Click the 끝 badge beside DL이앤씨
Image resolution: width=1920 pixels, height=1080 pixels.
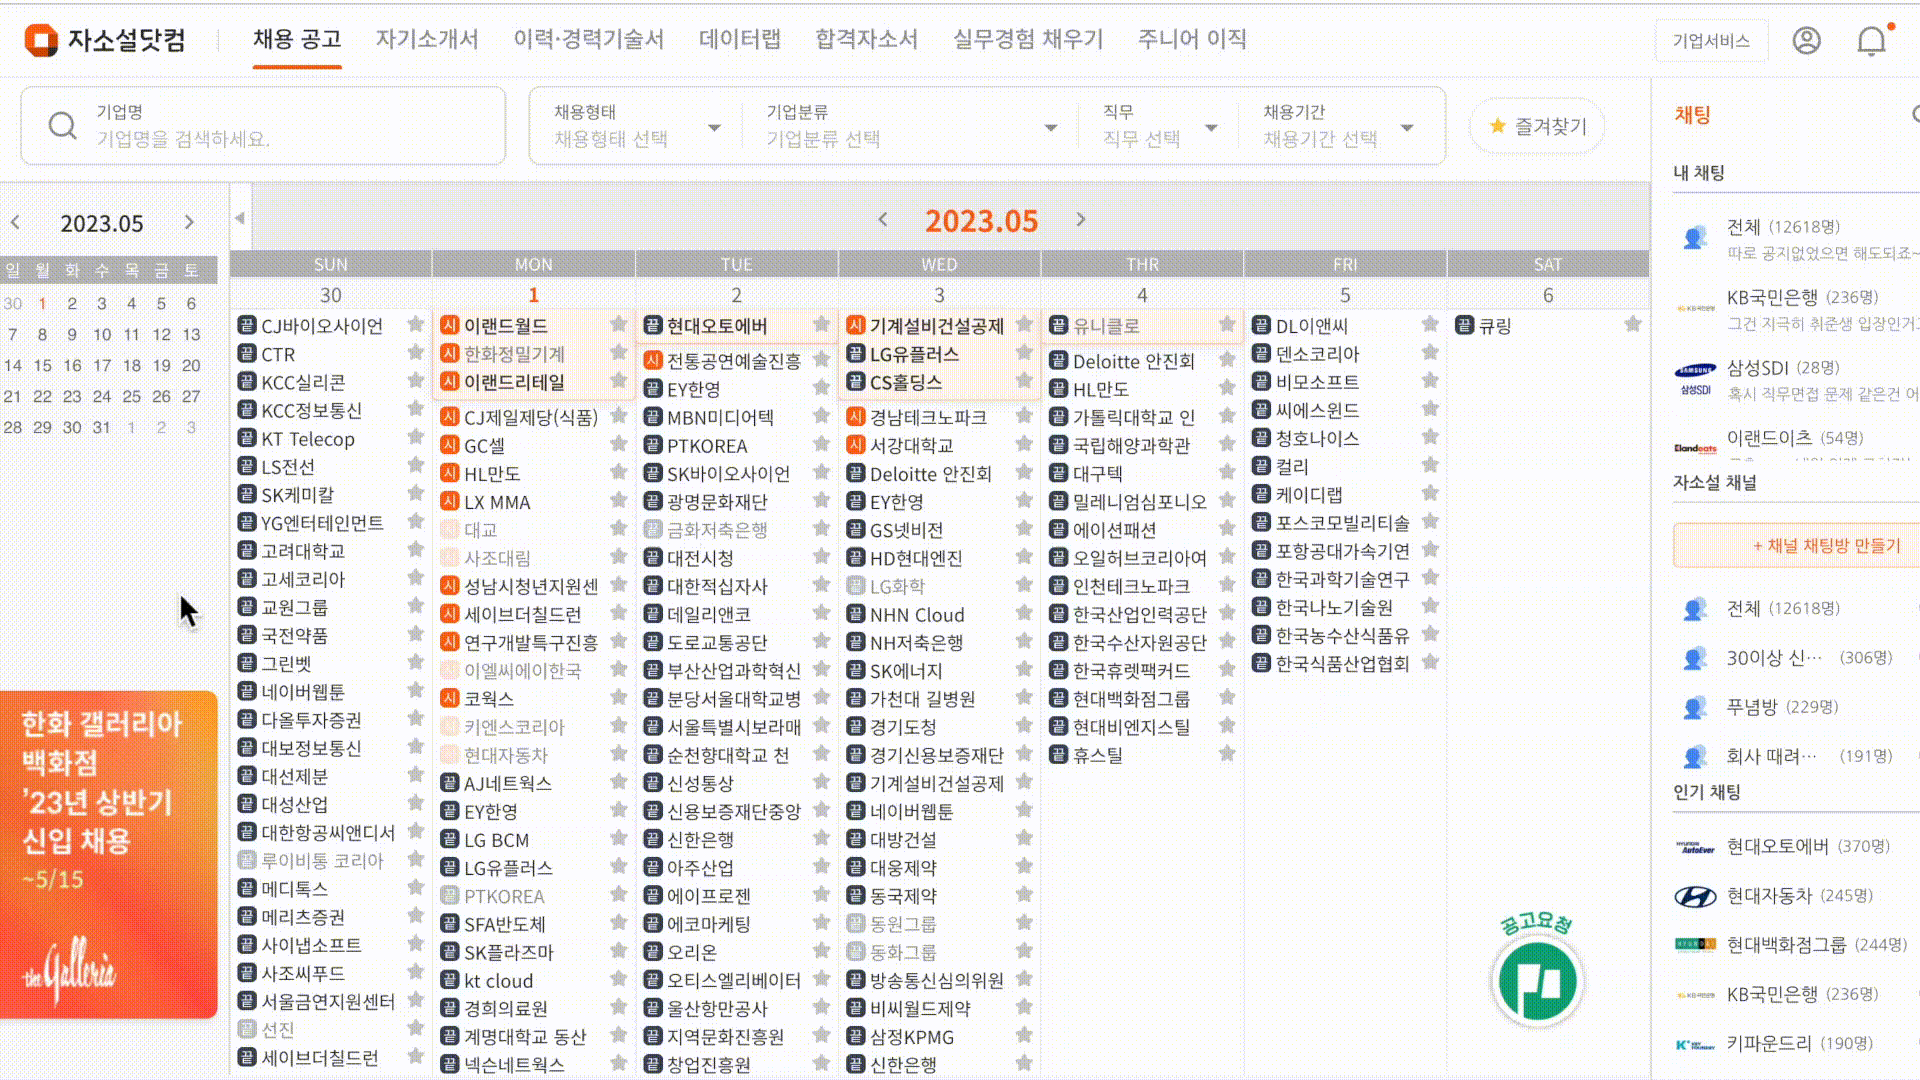click(1261, 325)
